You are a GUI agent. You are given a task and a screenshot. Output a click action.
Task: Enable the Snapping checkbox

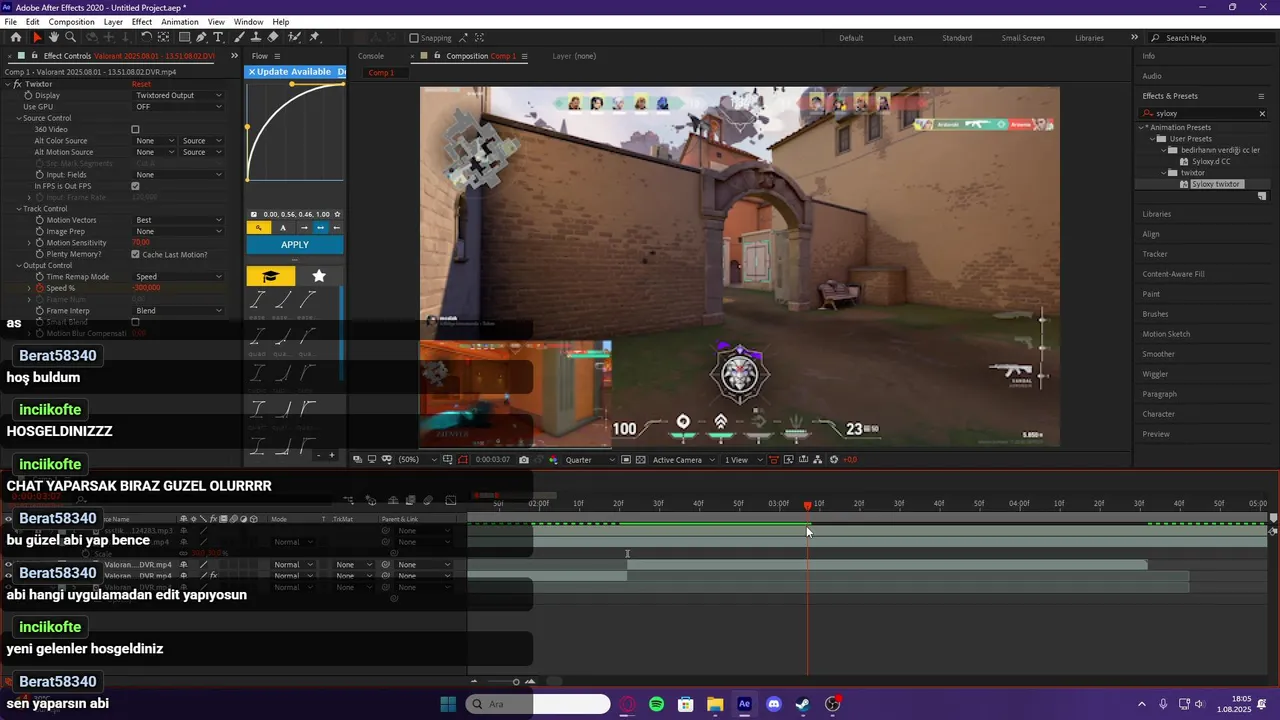[414, 38]
